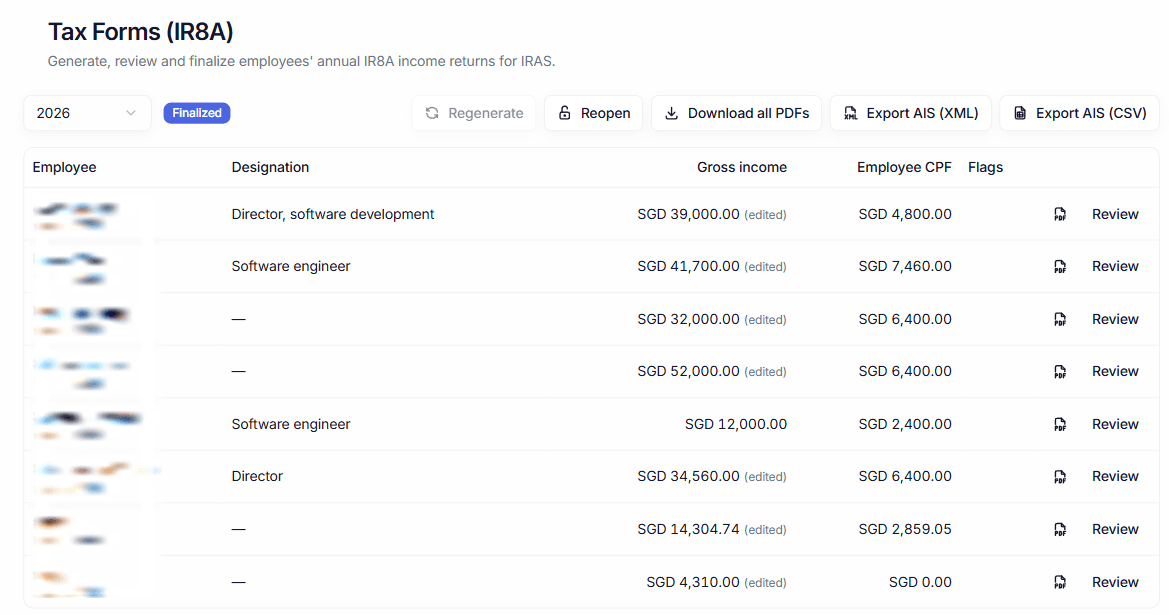This screenshot has height=615, width=1169.
Task: Click the SGD 34,560.00 gross income
Action: tap(688, 476)
